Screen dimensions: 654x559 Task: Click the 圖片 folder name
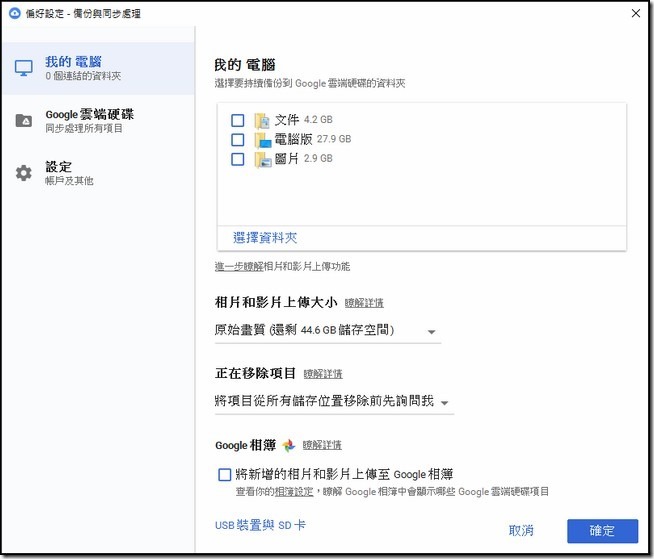click(287, 159)
